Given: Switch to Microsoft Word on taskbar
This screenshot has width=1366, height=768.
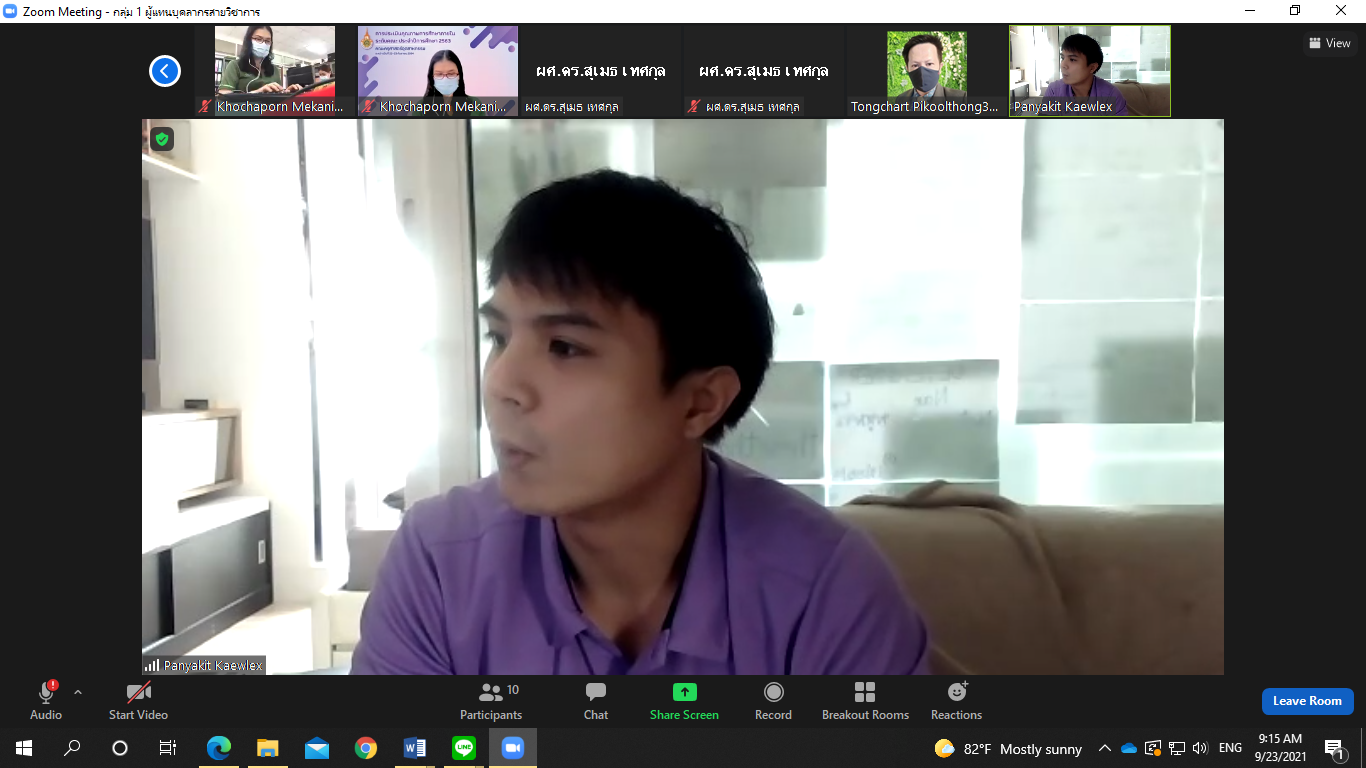Looking at the screenshot, I should (x=414, y=748).
